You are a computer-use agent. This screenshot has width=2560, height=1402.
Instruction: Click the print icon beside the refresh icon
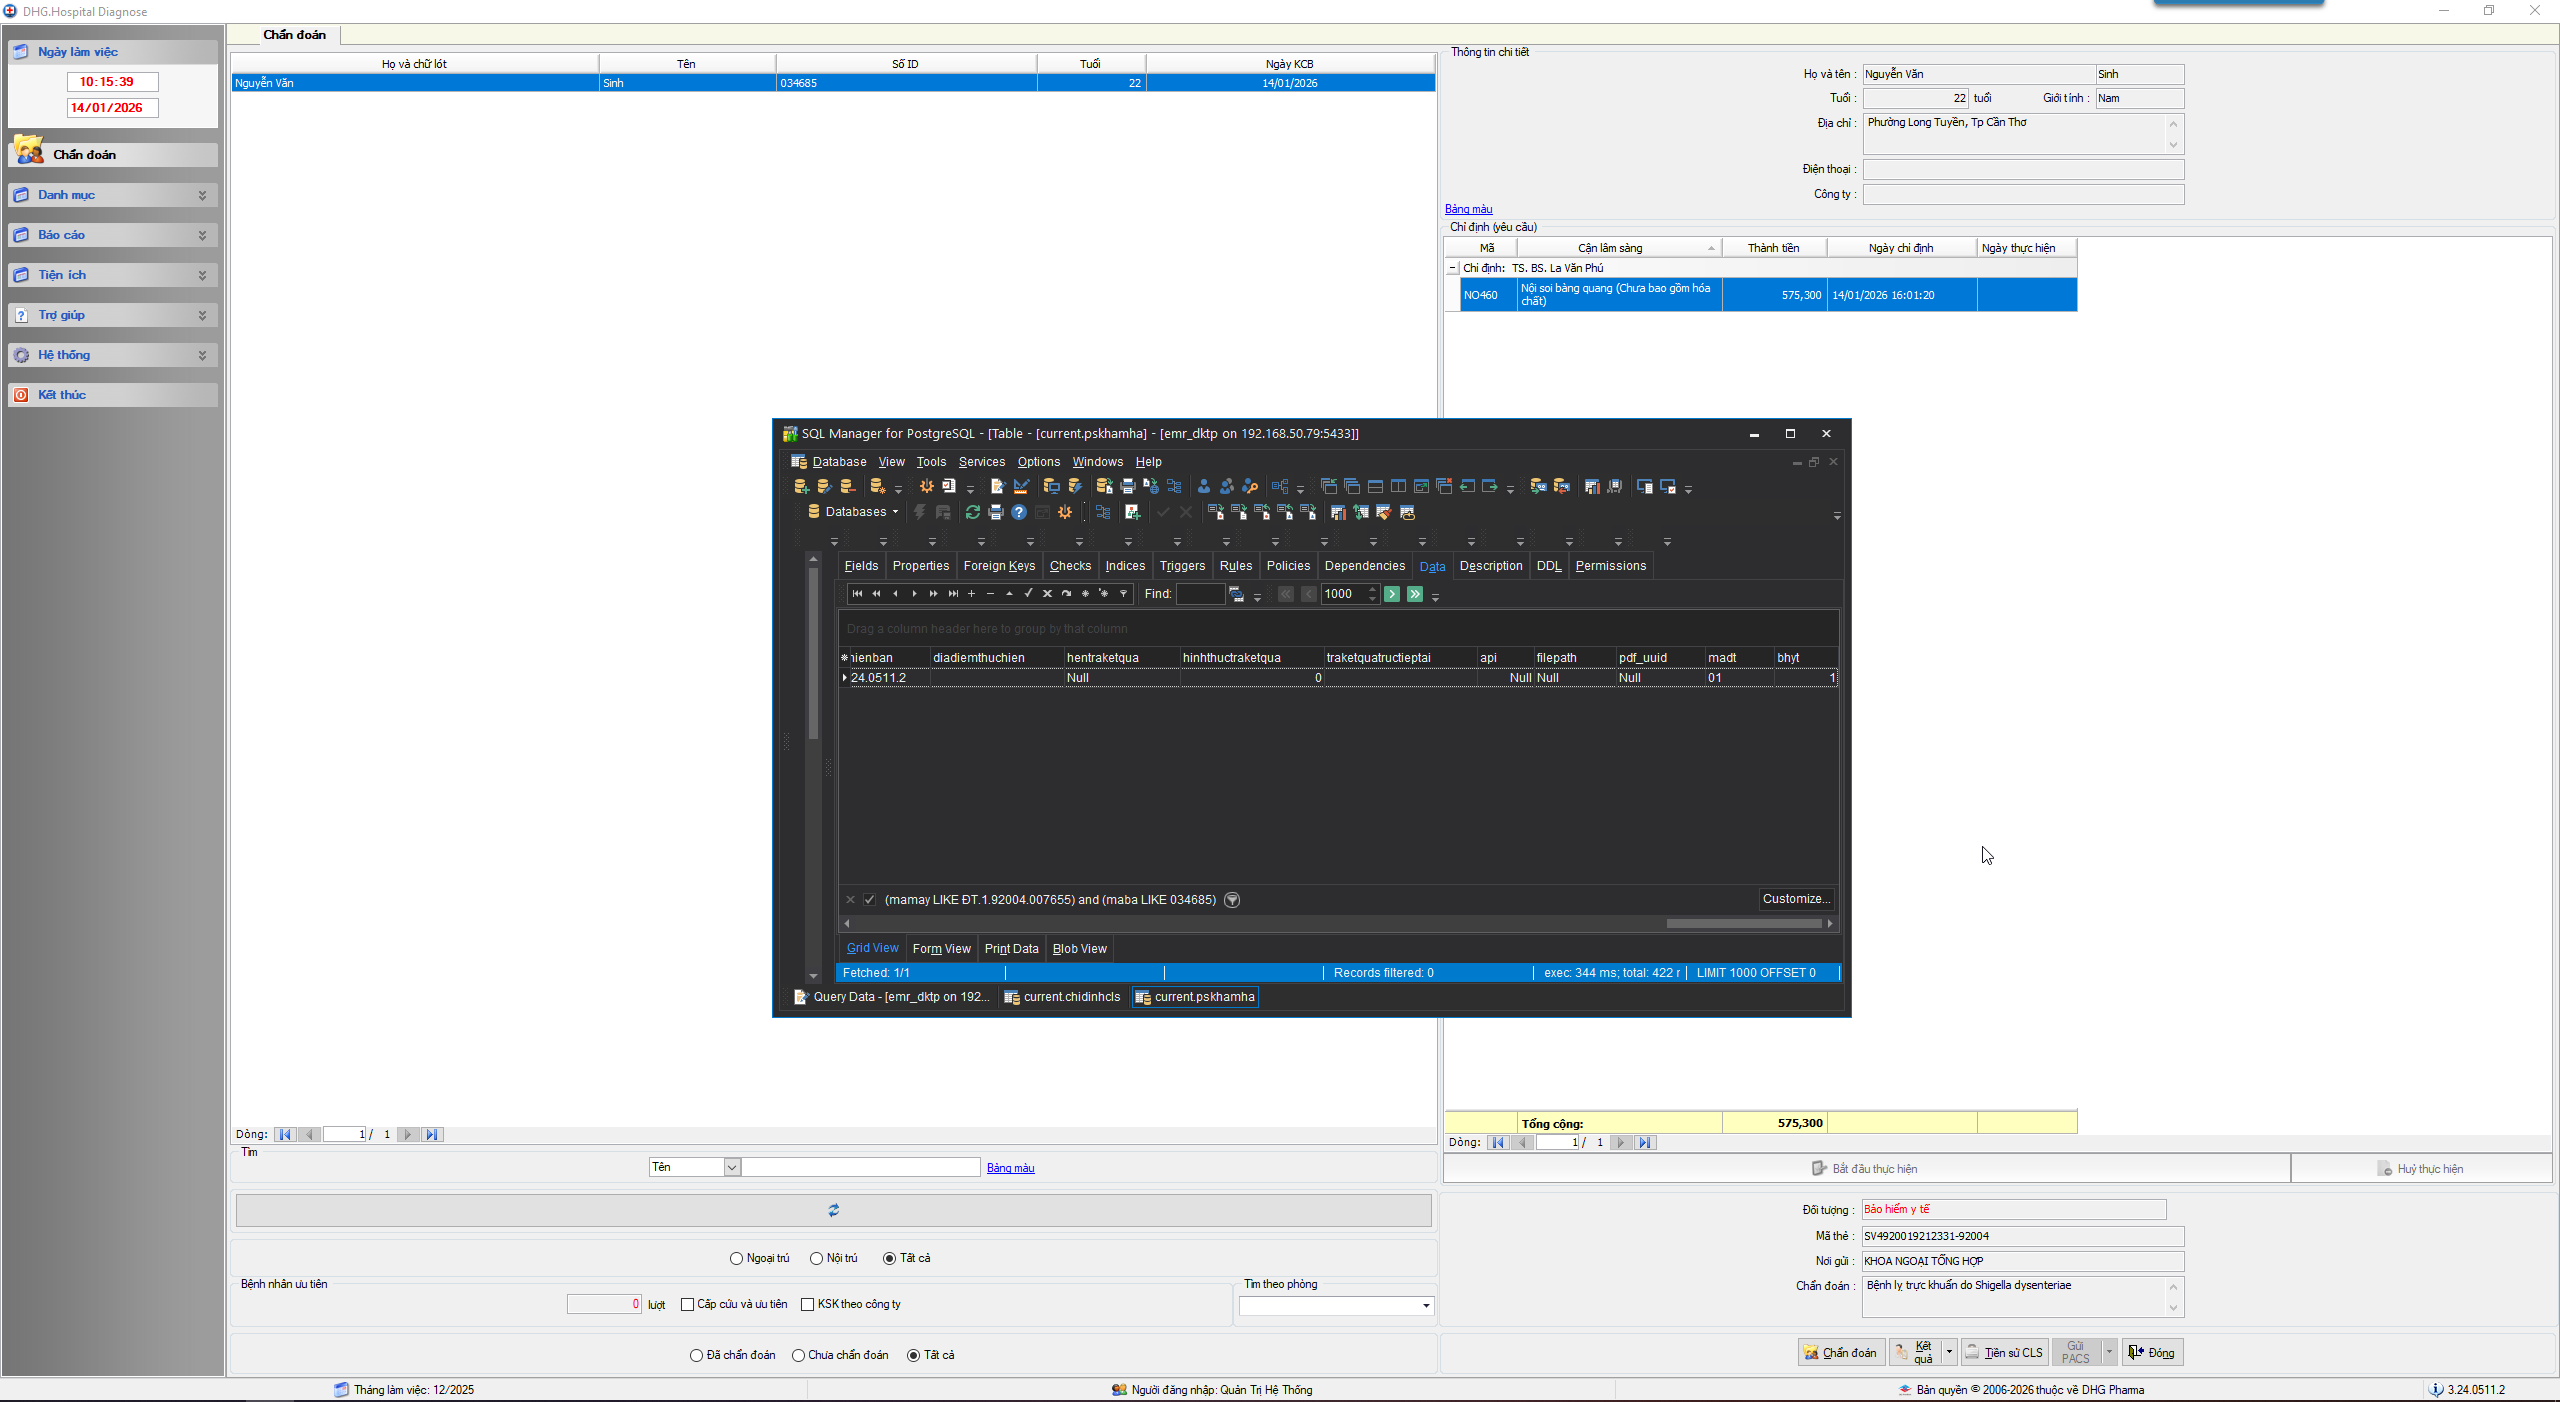coord(995,512)
